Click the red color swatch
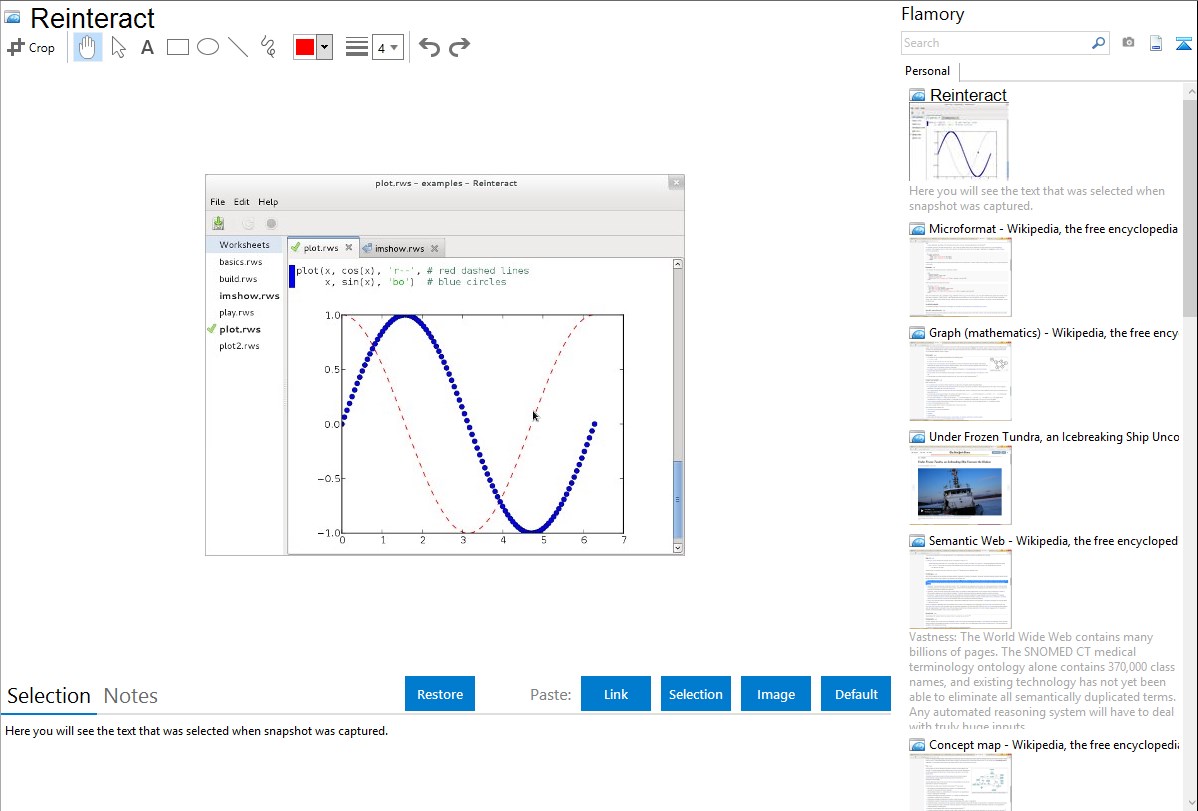The image size is (1198, 811). (x=305, y=47)
